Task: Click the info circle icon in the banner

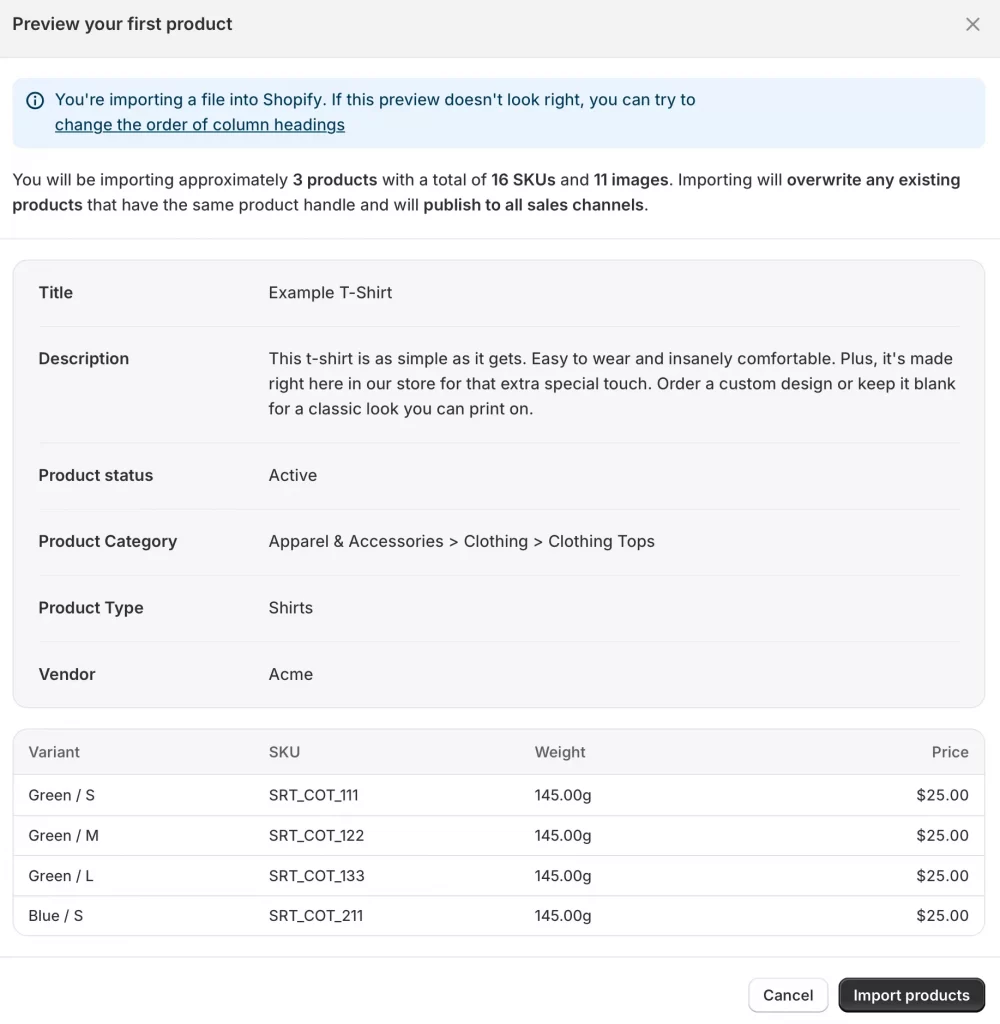Action: 35,100
